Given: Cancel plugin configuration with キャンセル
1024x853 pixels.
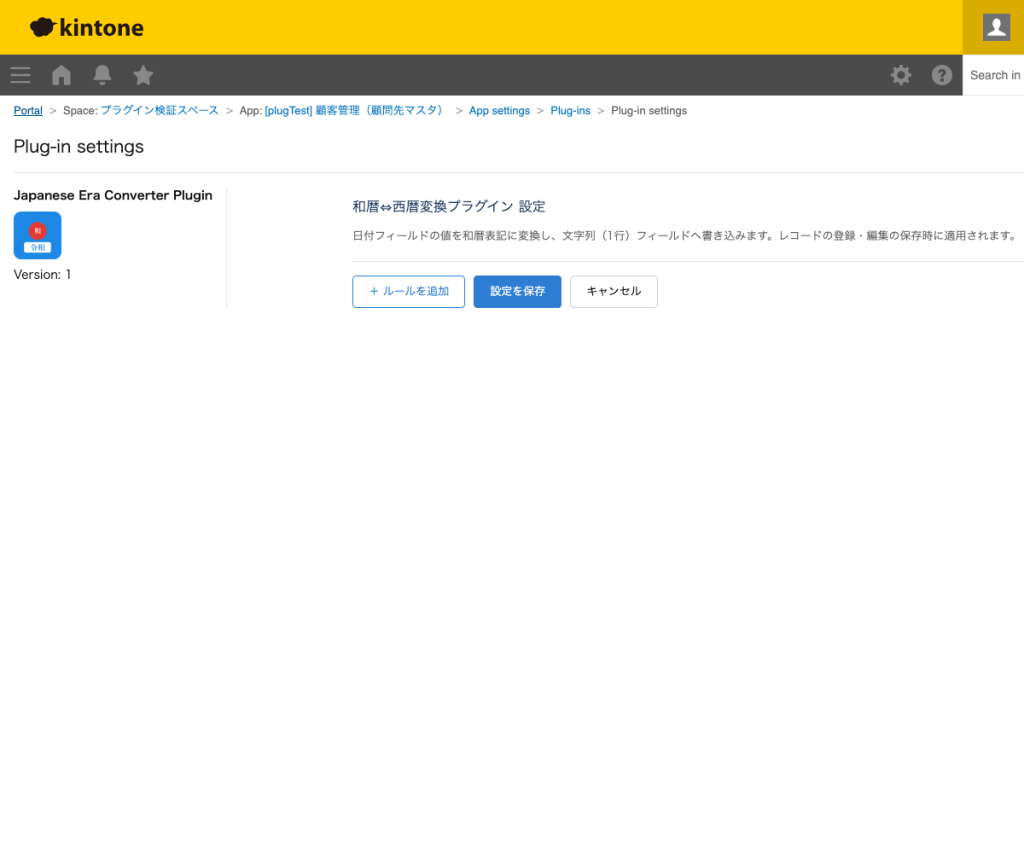Looking at the screenshot, I should [x=613, y=291].
